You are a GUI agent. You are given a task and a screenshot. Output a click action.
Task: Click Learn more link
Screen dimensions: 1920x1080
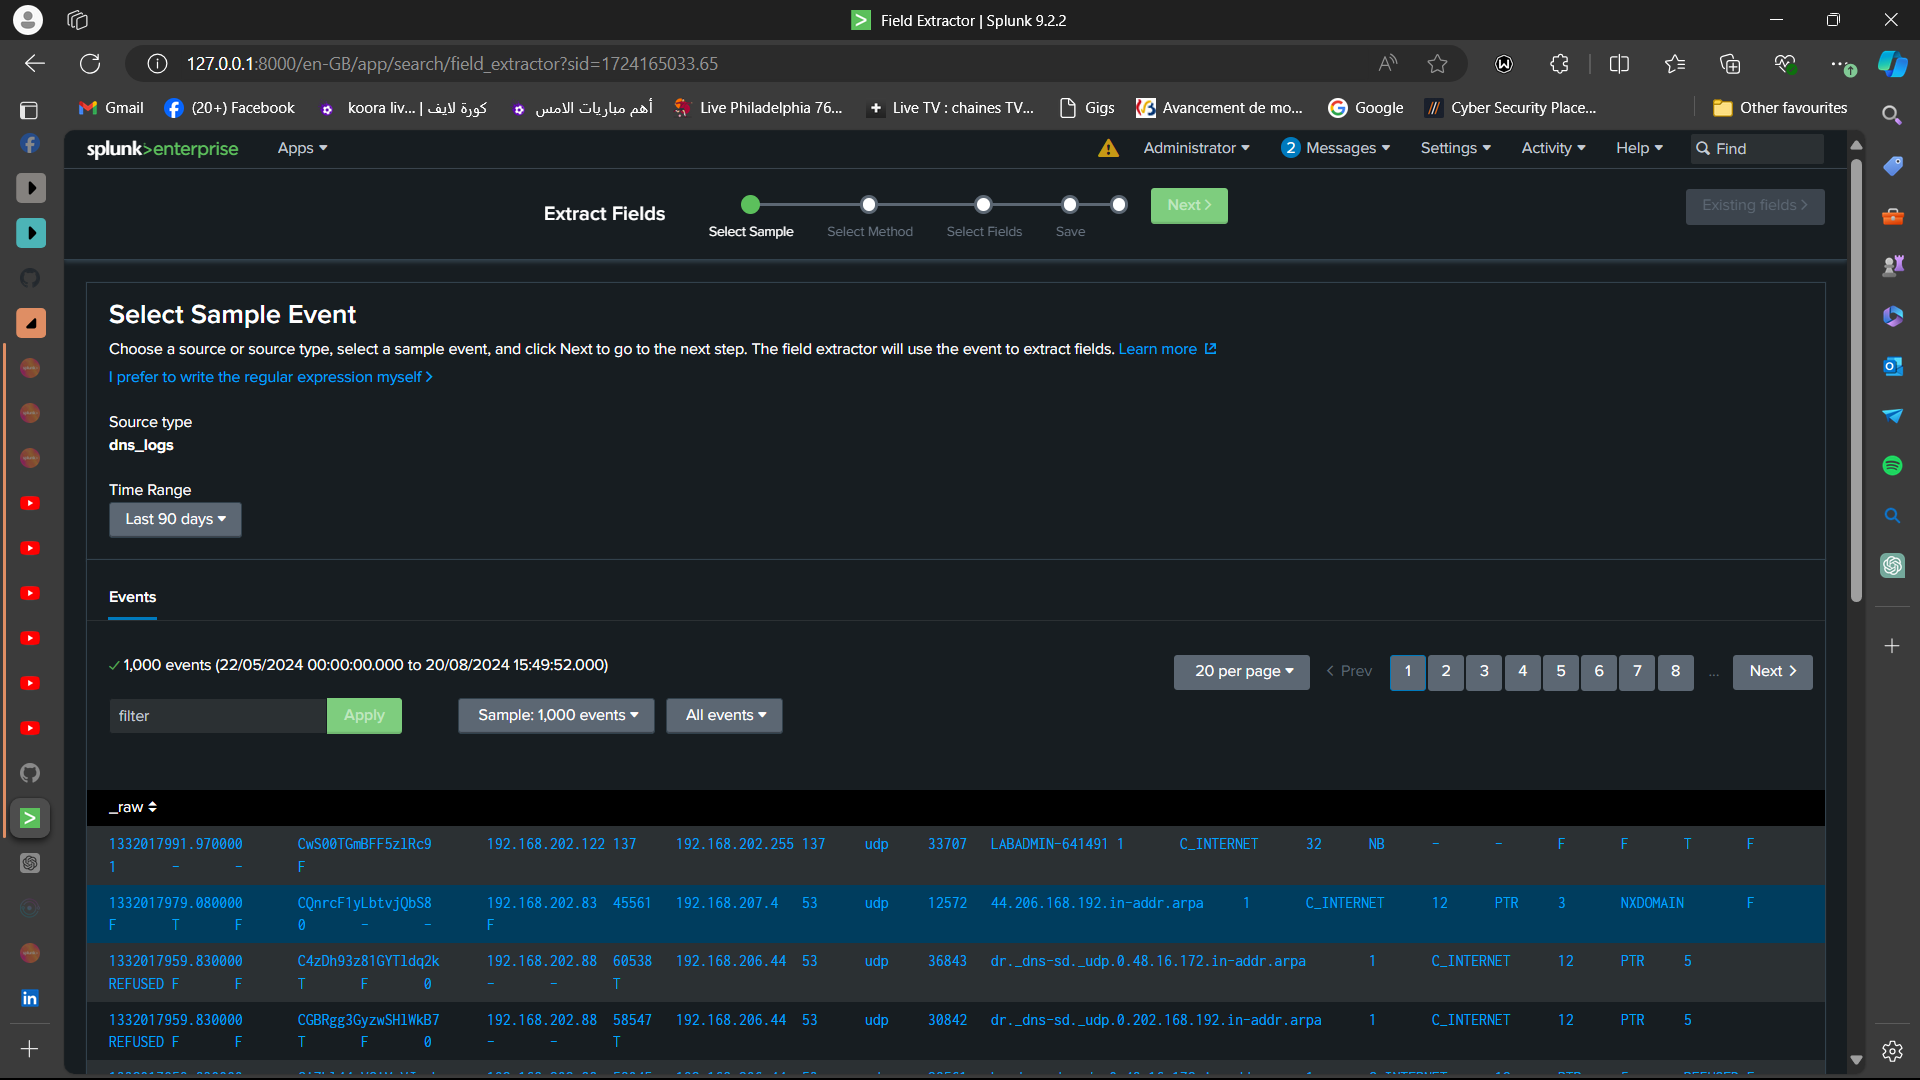(1167, 349)
